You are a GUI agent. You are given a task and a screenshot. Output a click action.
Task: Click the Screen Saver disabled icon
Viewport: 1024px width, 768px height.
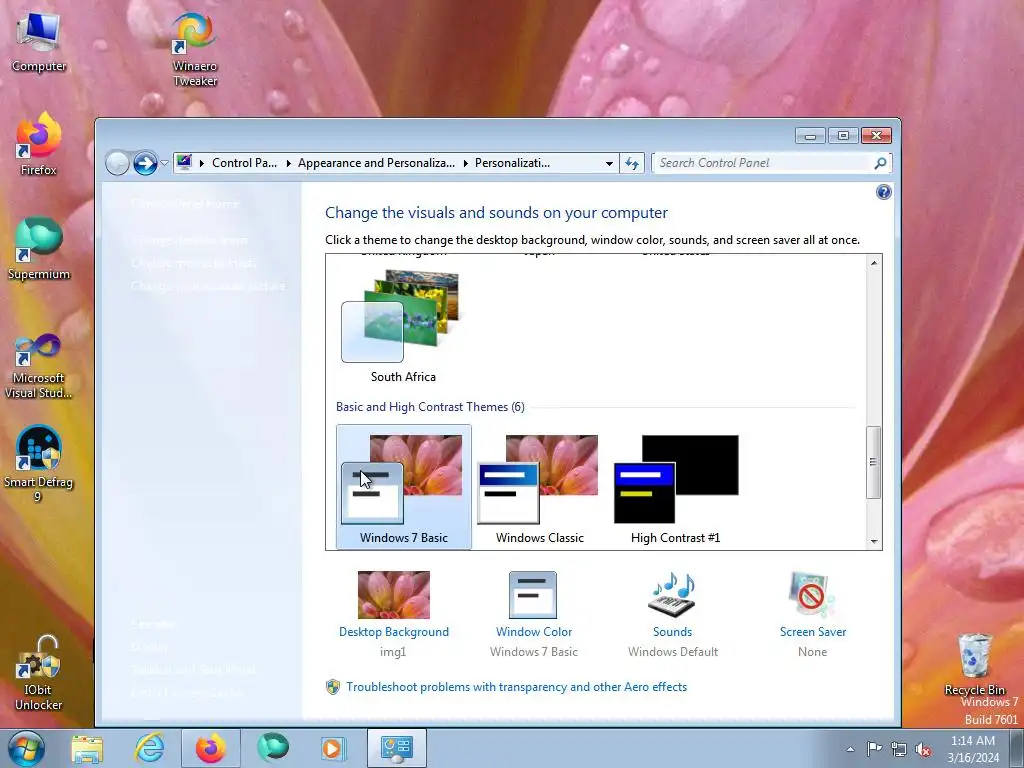click(810, 595)
